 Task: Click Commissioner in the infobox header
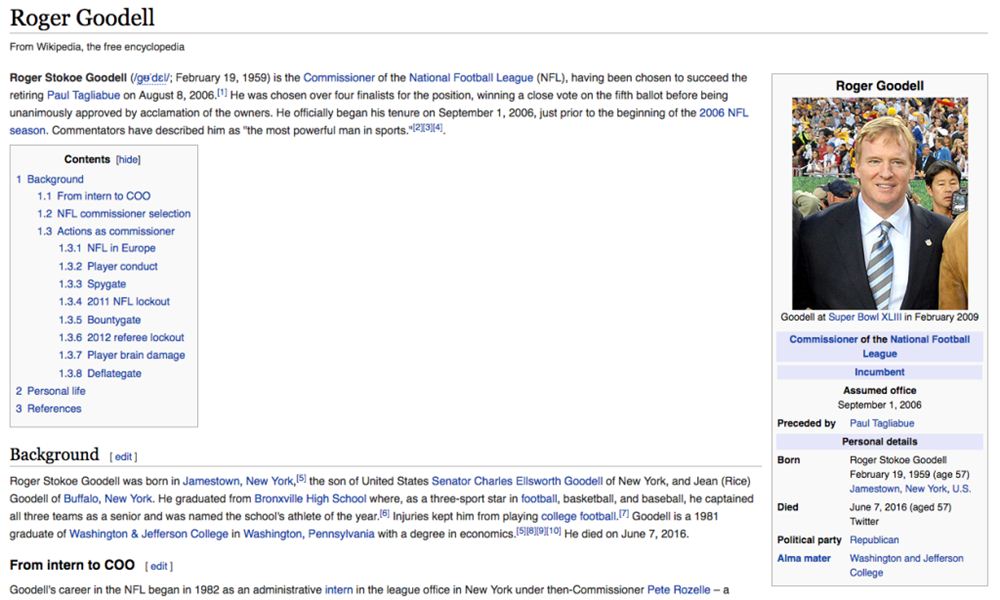click(823, 339)
